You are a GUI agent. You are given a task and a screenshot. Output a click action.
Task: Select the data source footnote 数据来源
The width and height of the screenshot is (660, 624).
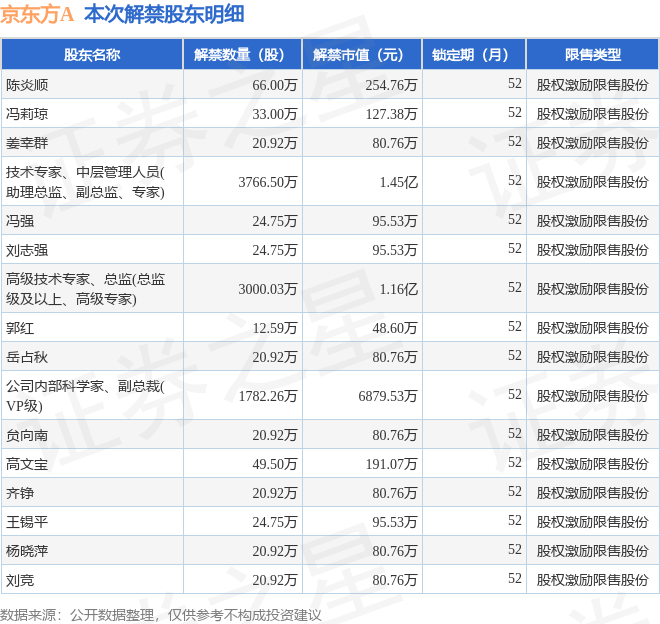tap(160, 615)
